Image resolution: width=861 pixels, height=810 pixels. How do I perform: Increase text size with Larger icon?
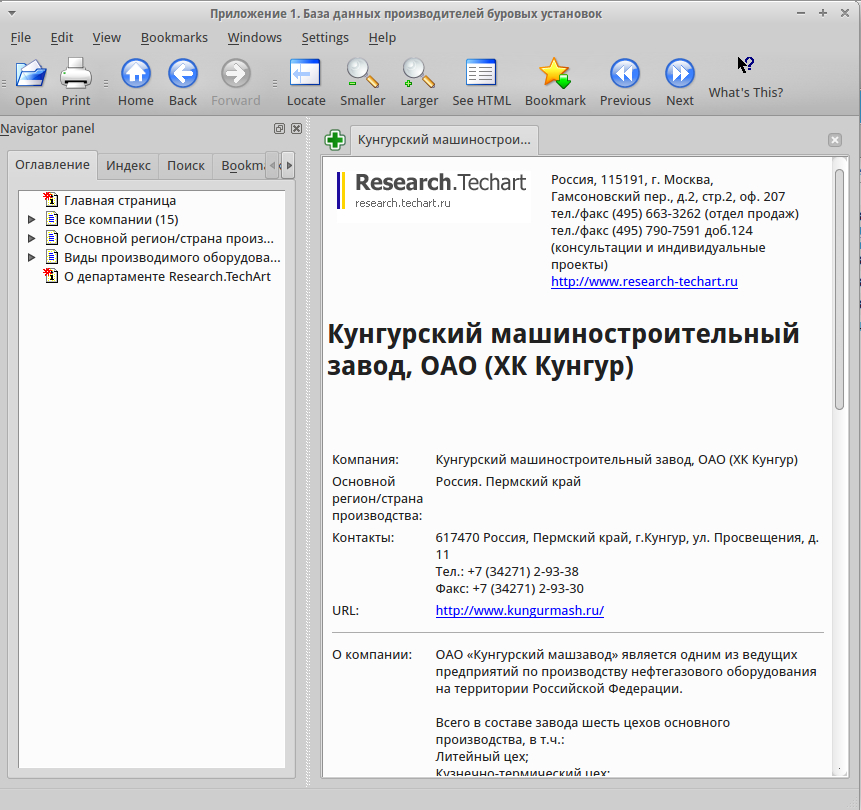419,82
